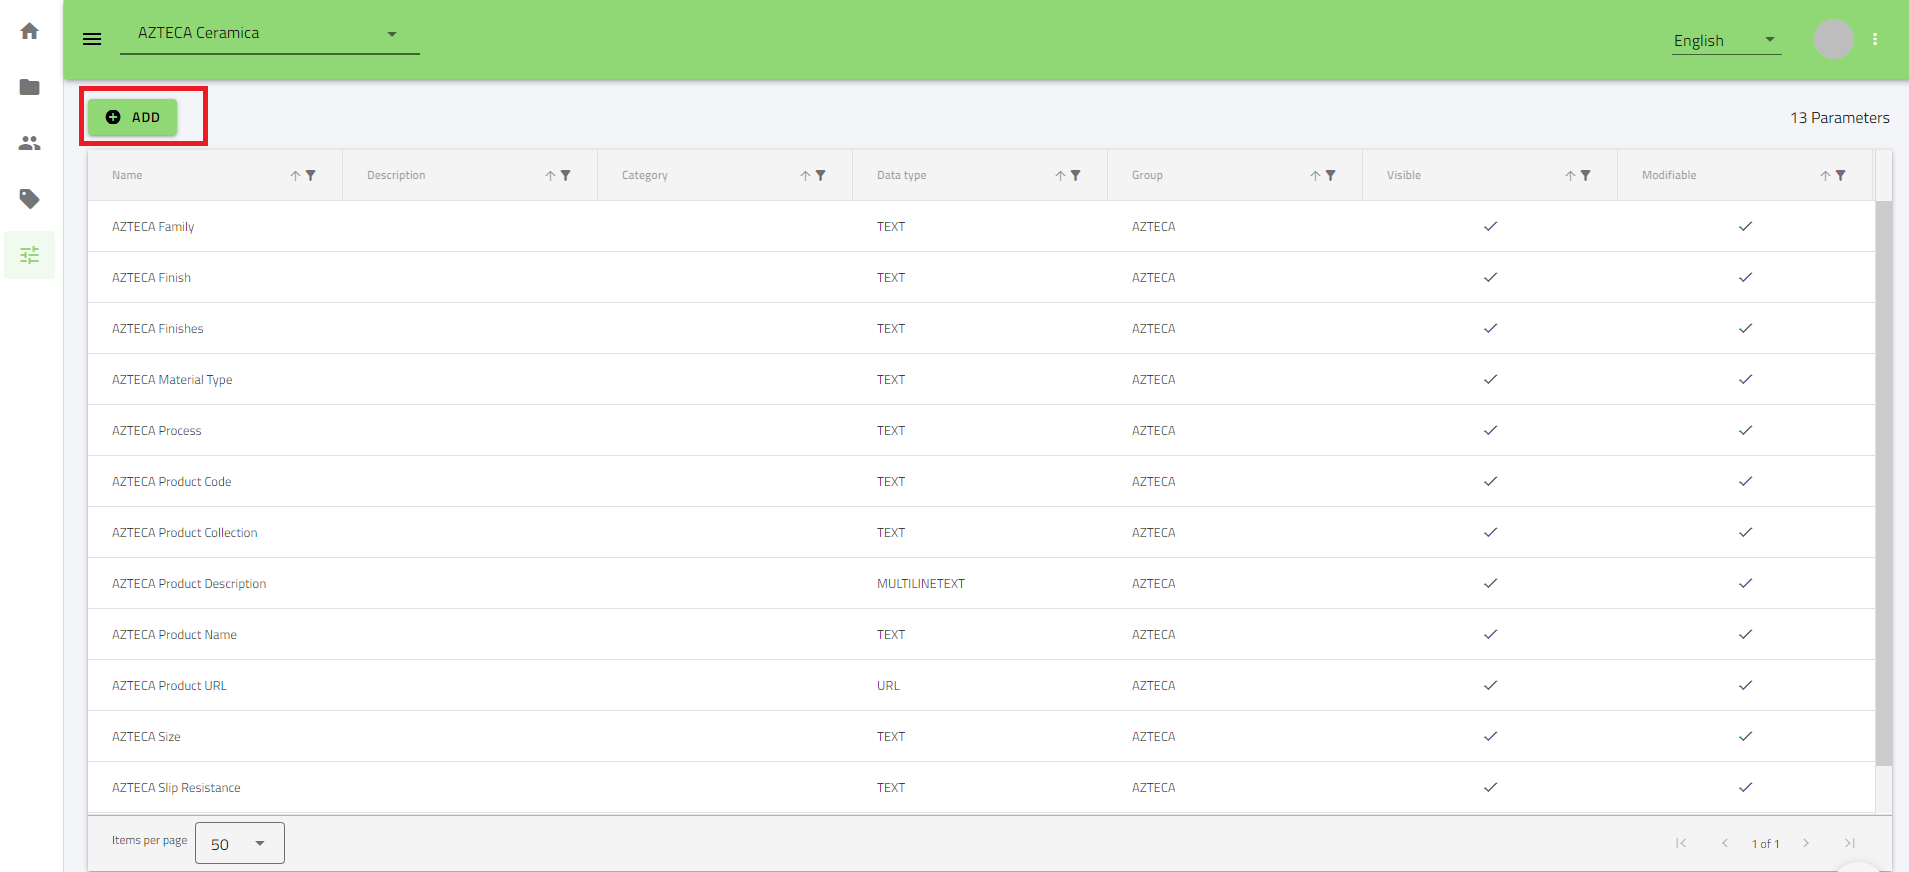The width and height of the screenshot is (1909, 872).
Task: Filter the Modifiable column
Action: [x=1841, y=175]
